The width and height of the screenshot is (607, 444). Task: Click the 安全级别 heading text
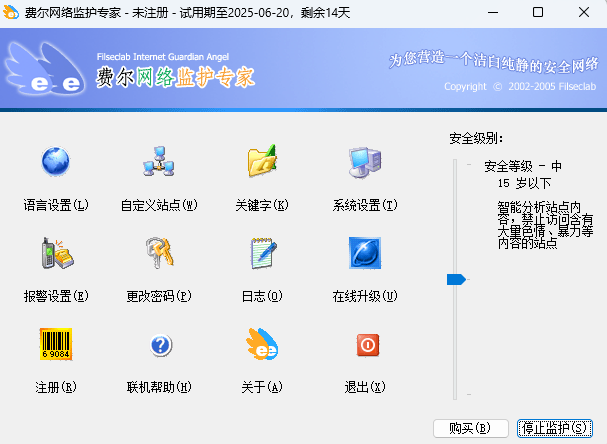476,138
